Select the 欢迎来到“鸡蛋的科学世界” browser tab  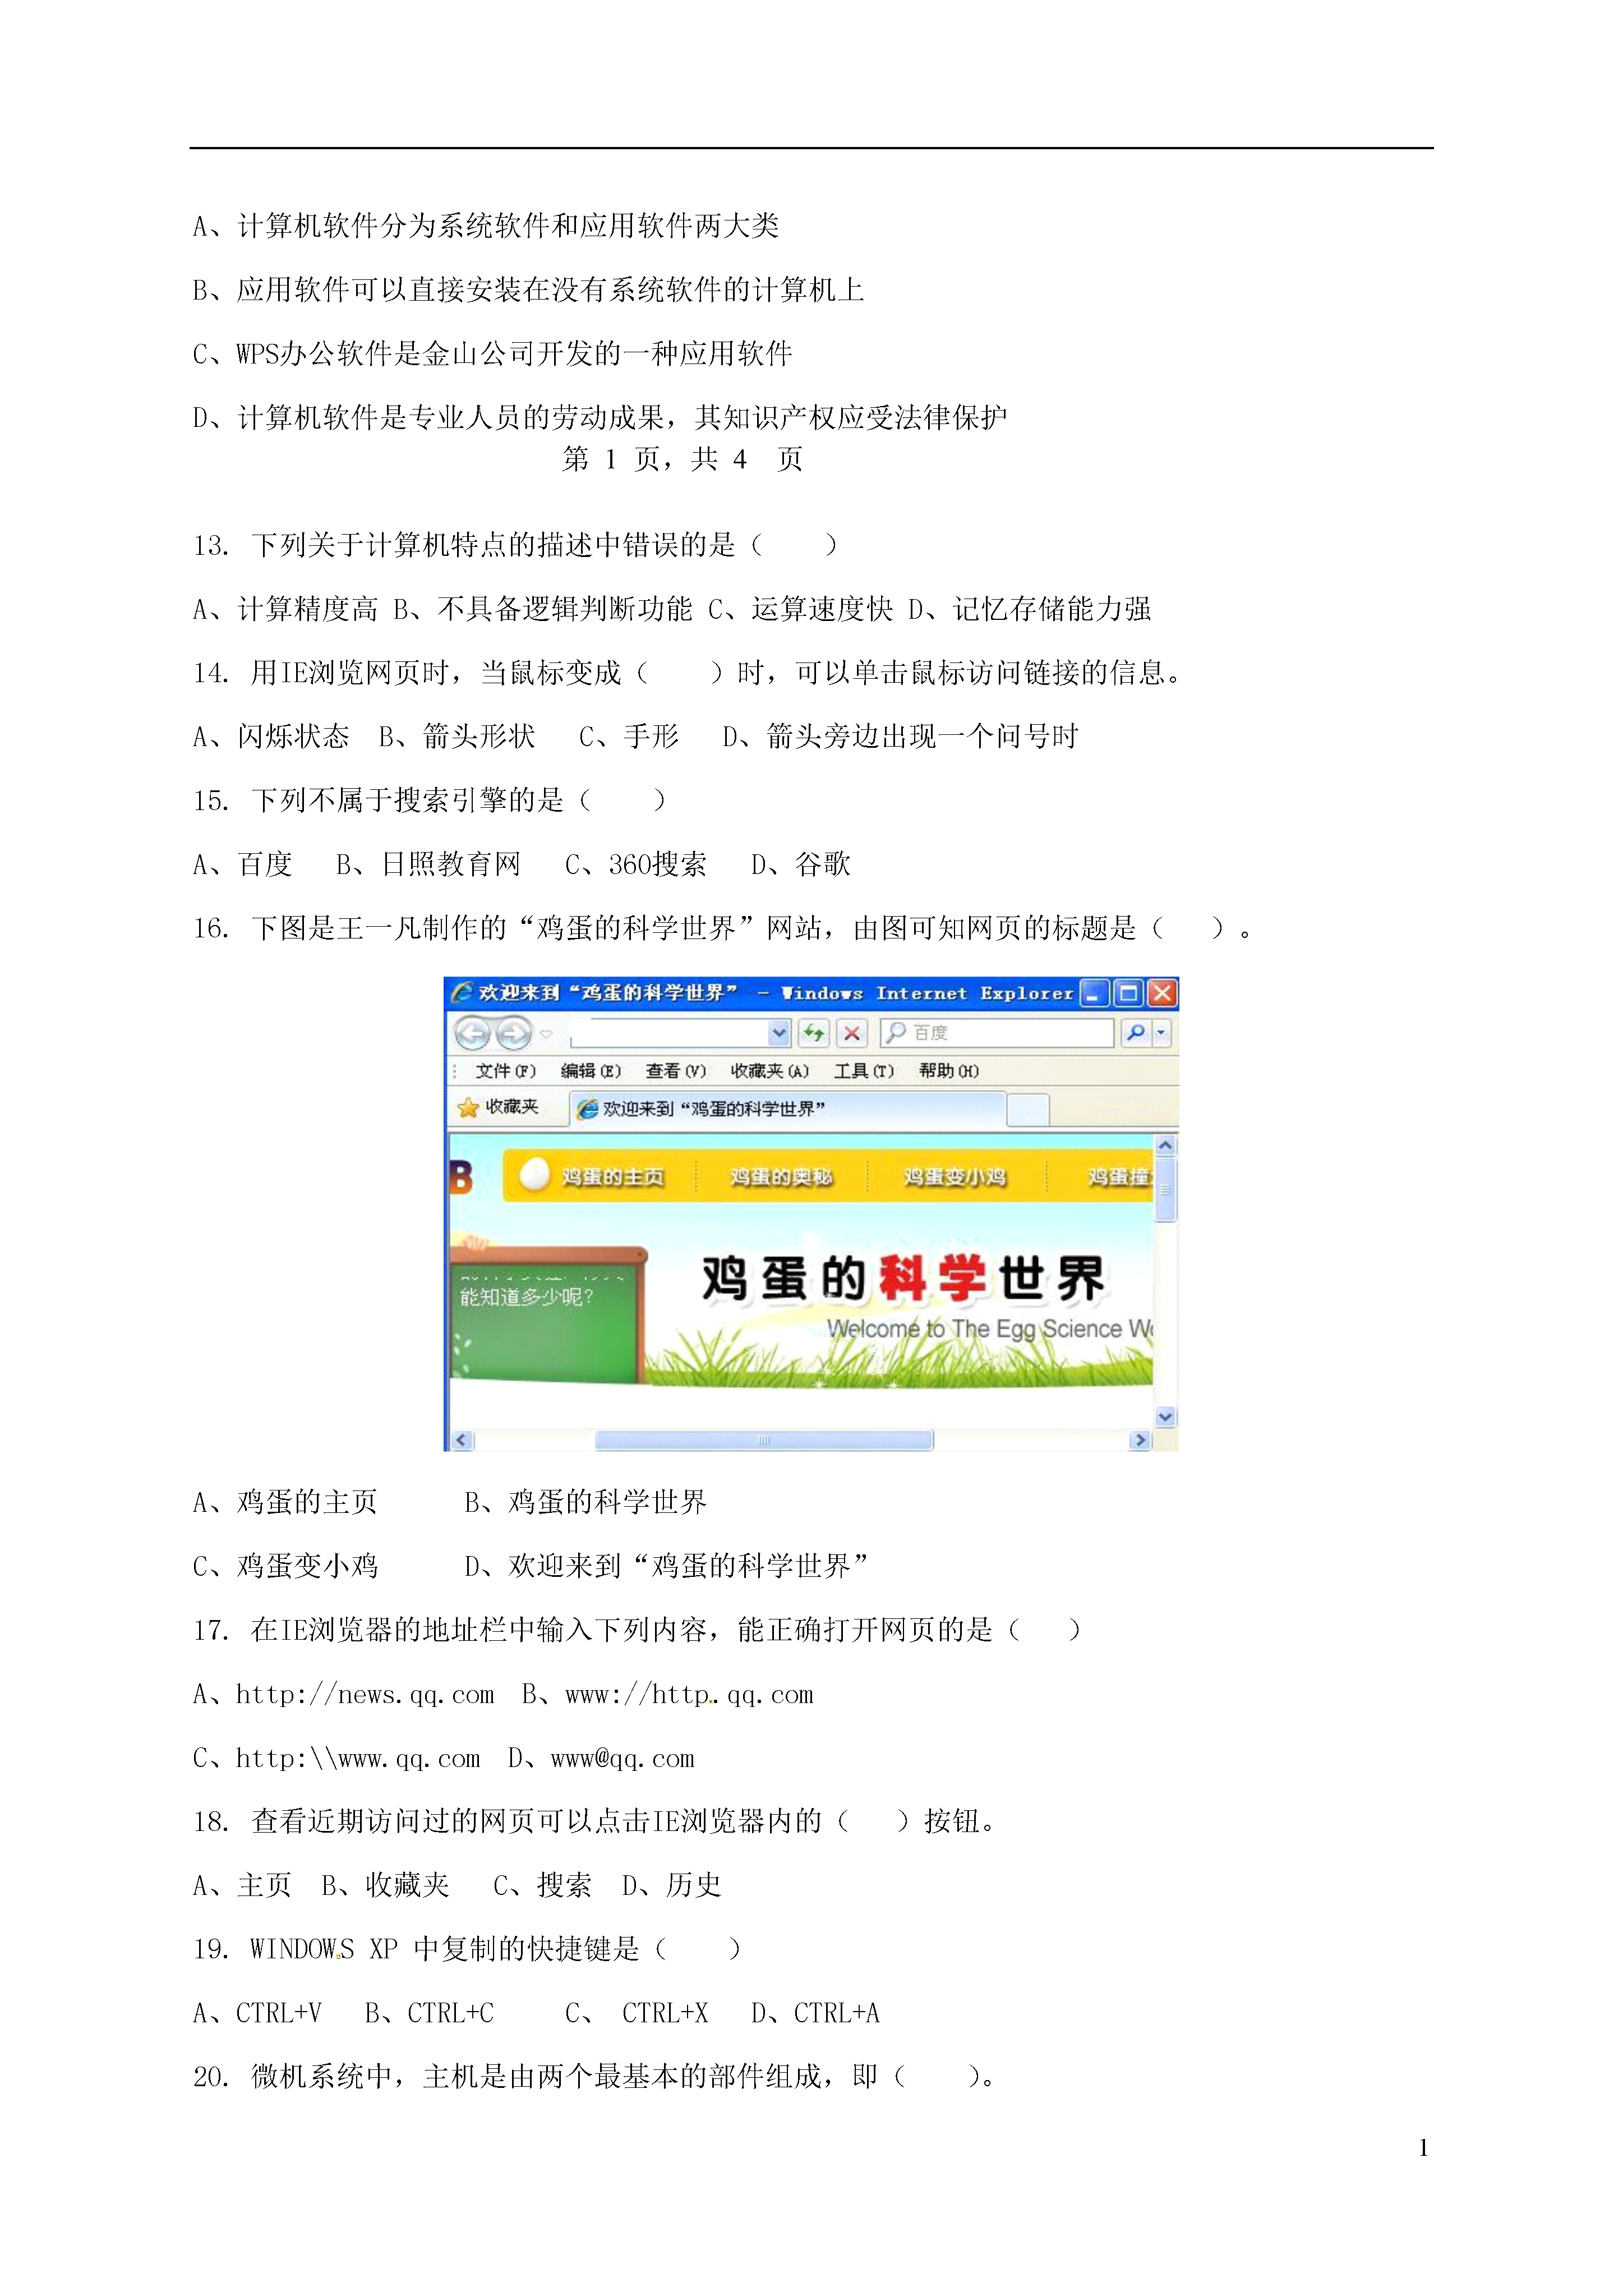(788, 1109)
